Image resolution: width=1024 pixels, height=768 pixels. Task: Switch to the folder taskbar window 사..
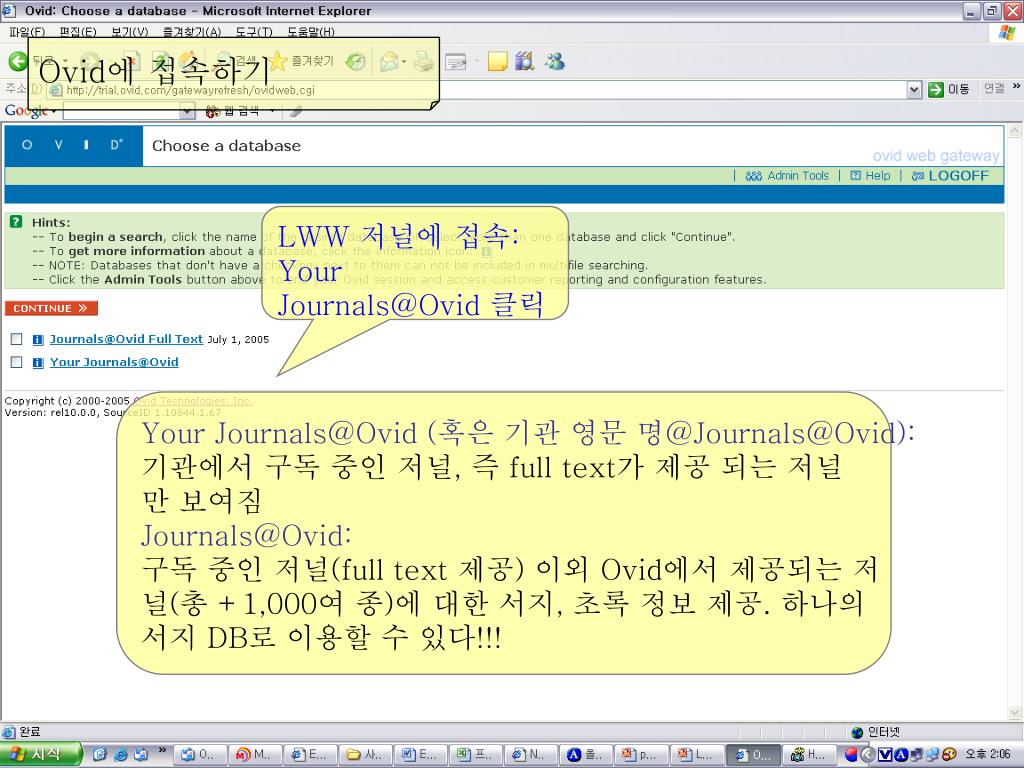366,754
